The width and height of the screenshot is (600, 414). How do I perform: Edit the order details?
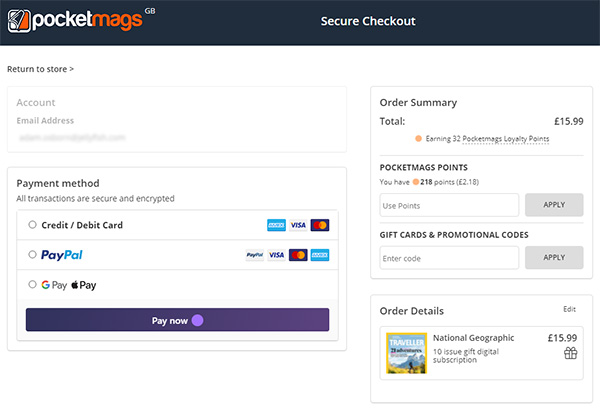pyautogui.click(x=569, y=309)
